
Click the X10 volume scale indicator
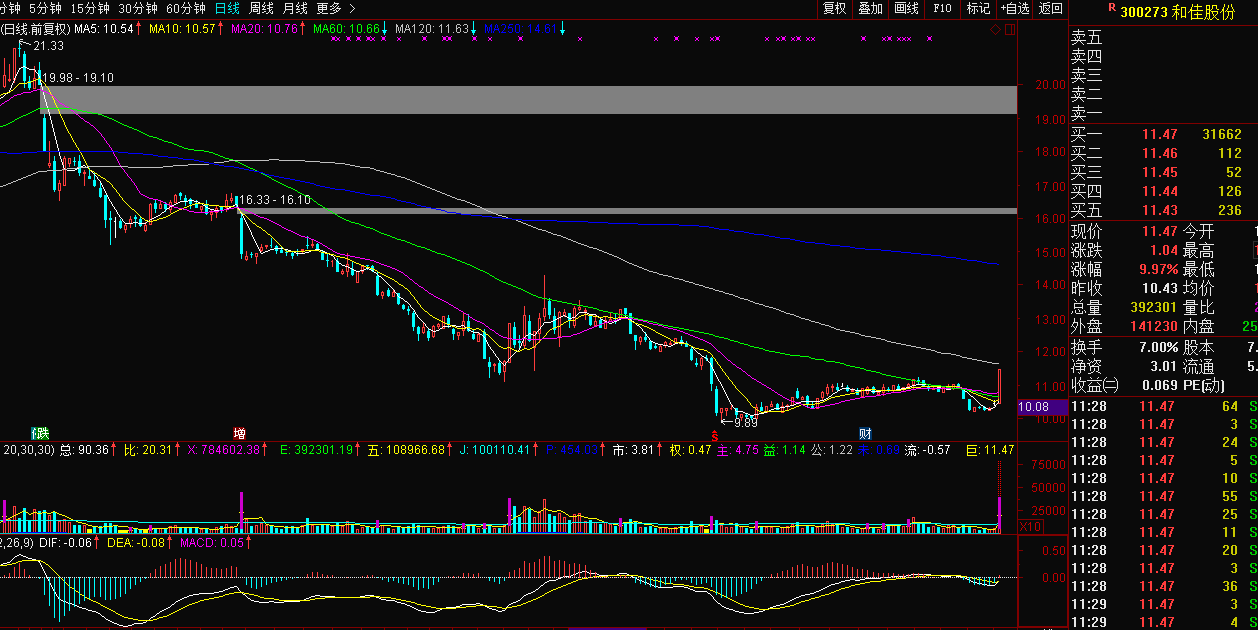coord(1029,526)
